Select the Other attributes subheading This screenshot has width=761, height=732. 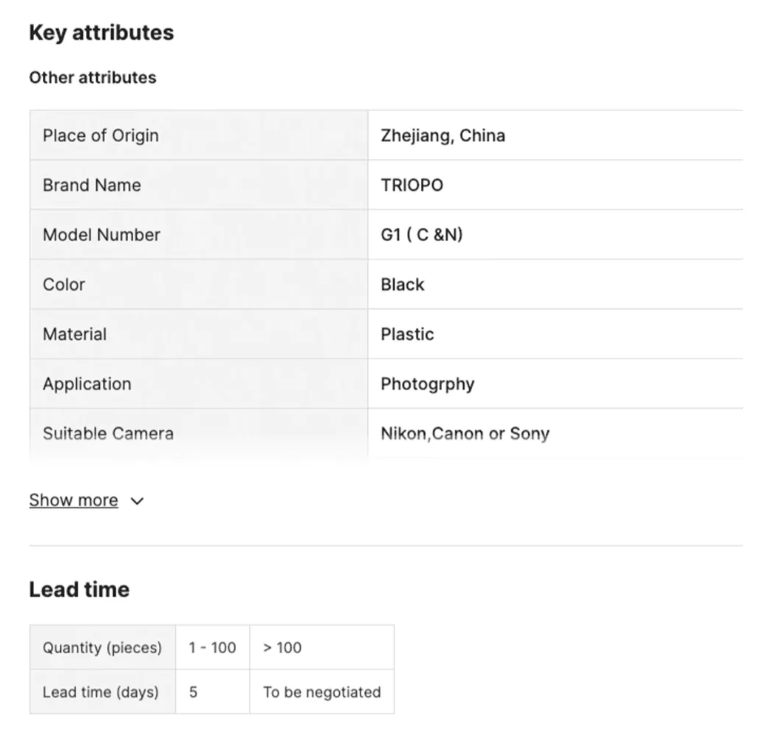click(92, 77)
